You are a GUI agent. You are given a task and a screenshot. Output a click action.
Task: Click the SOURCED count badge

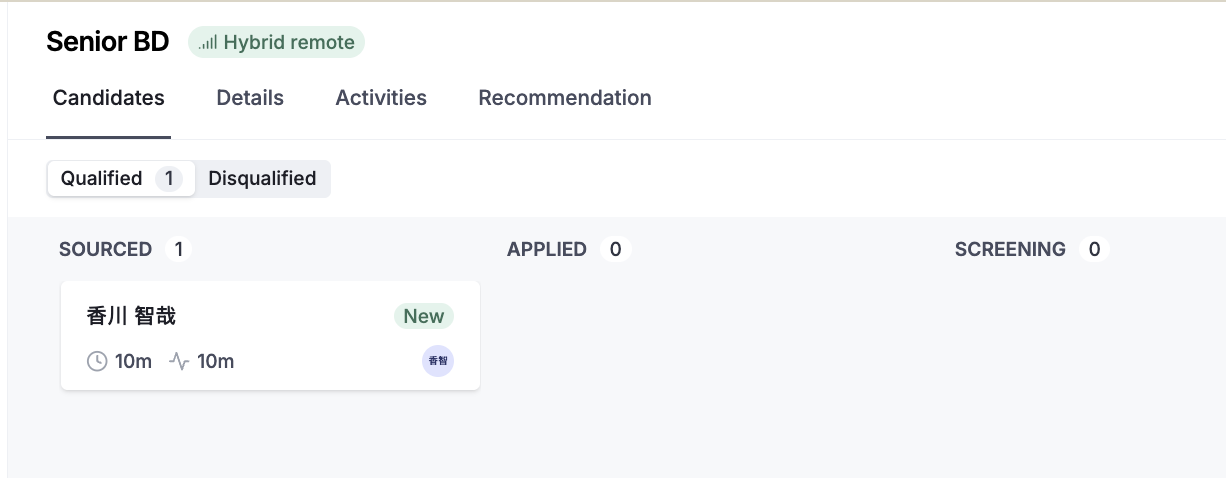pos(179,249)
